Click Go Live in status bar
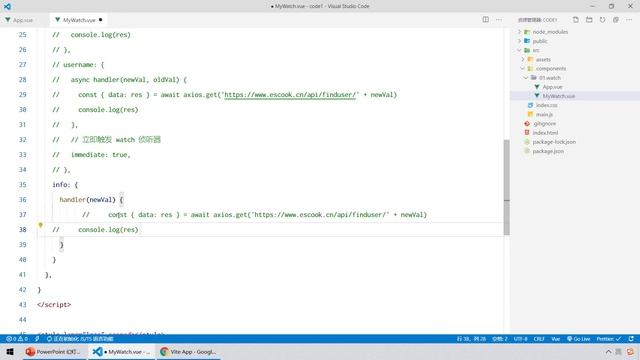This screenshot has width=640, height=360. (578, 339)
